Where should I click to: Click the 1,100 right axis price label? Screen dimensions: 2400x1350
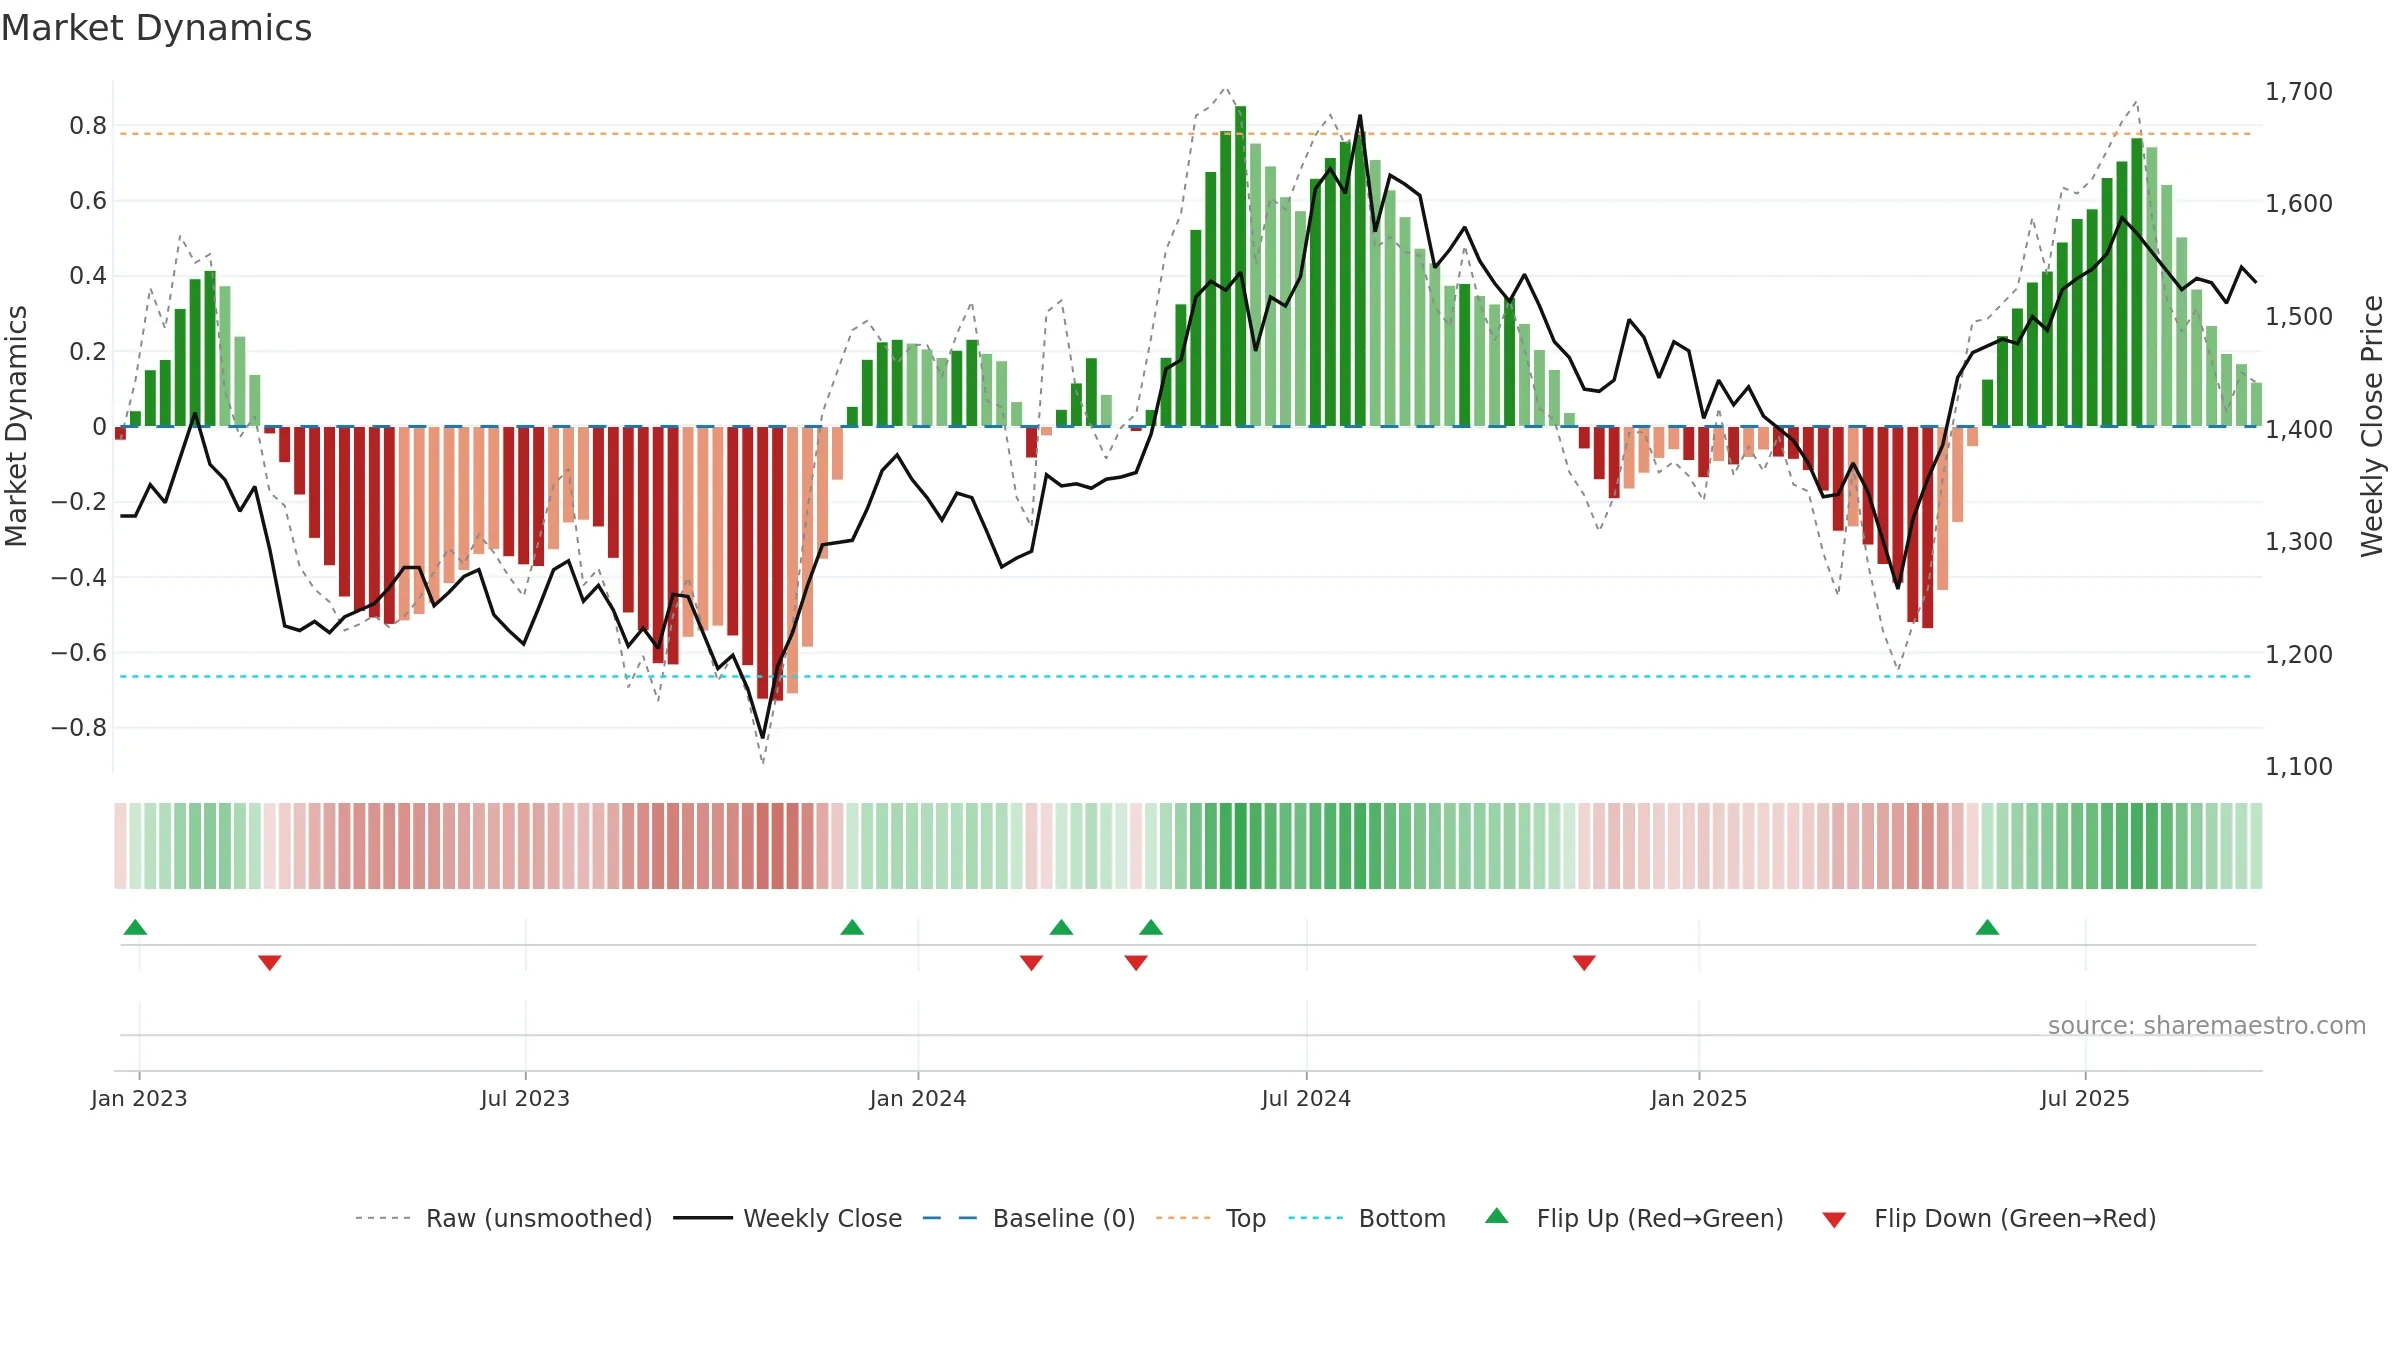(2299, 766)
